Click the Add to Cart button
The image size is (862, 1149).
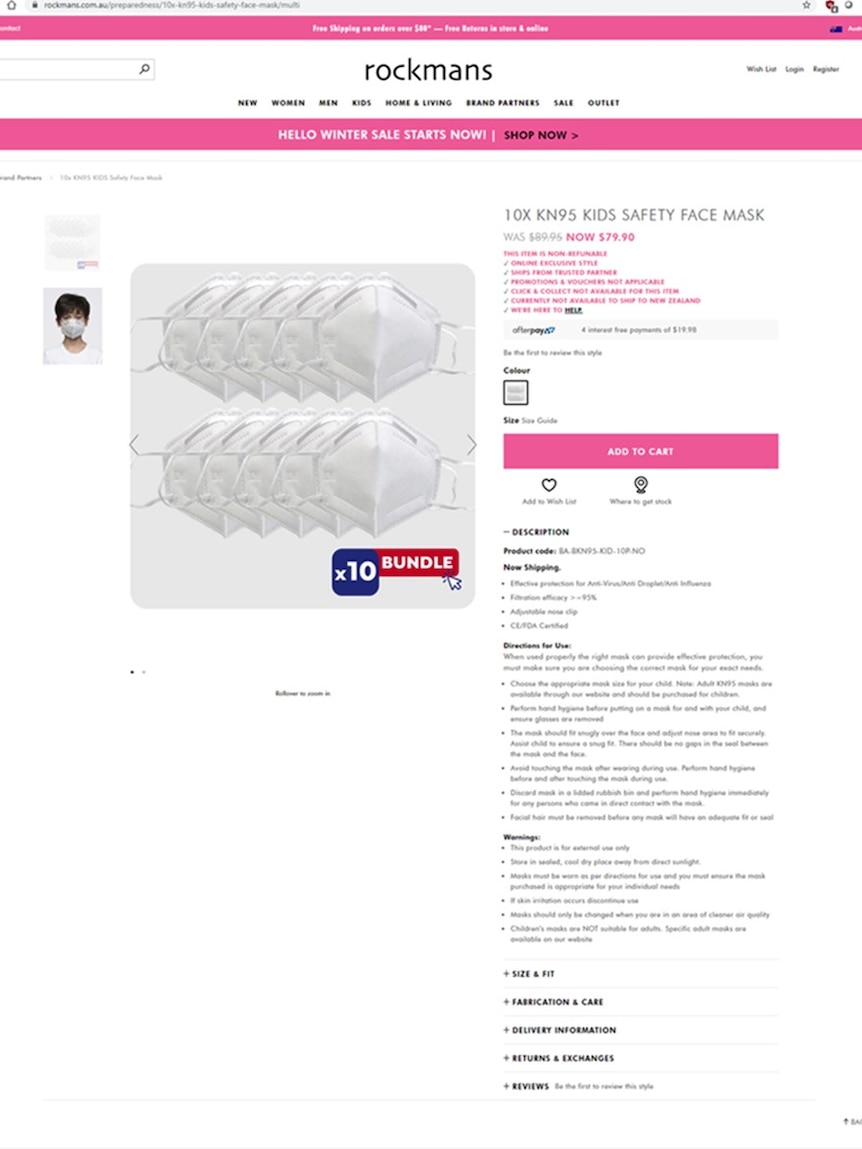(x=641, y=451)
